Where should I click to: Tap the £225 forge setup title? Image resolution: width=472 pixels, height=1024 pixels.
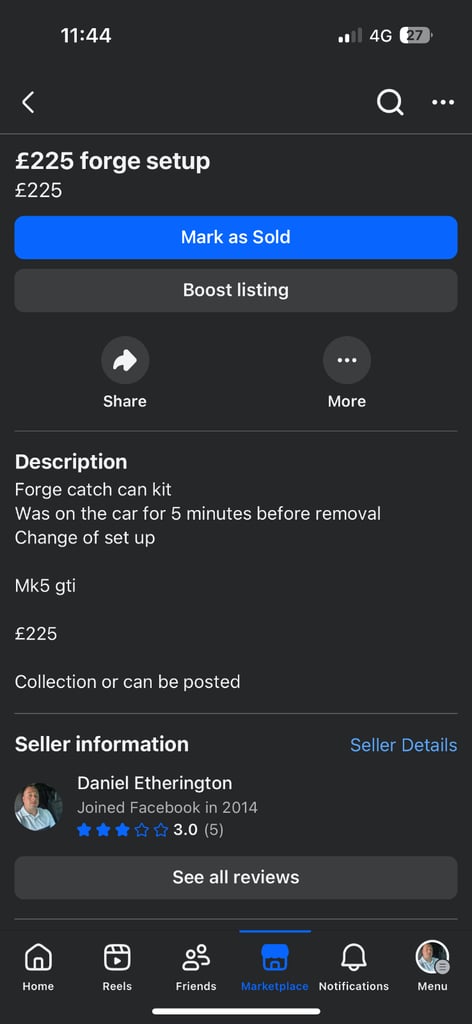pos(112,161)
